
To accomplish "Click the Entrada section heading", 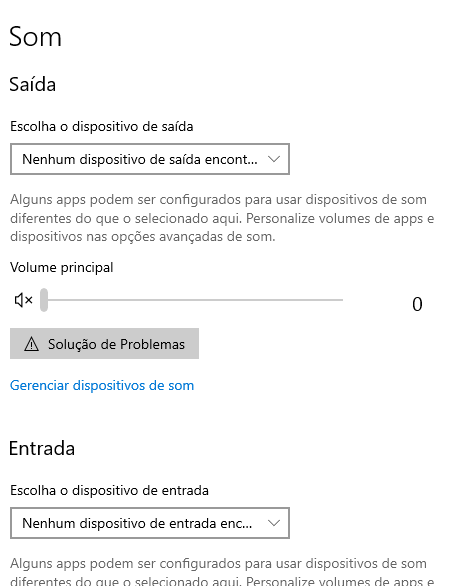I will [42, 448].
